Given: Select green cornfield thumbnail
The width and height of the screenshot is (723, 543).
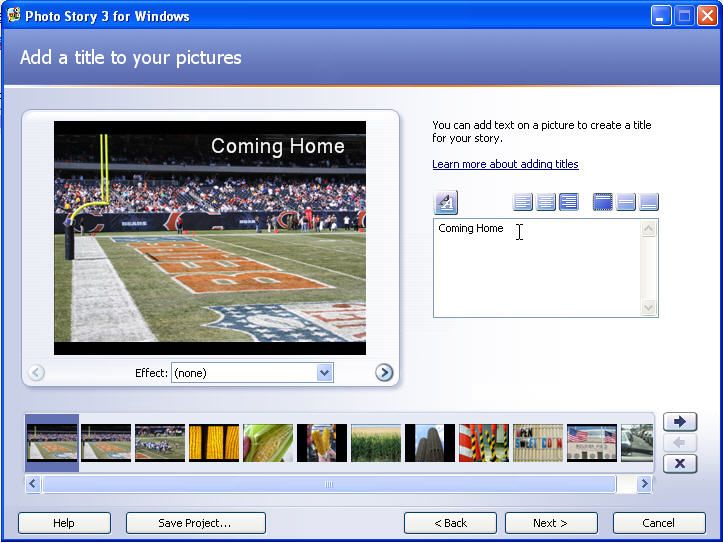Looking at the screenshot, I should (x=376, y=443).
